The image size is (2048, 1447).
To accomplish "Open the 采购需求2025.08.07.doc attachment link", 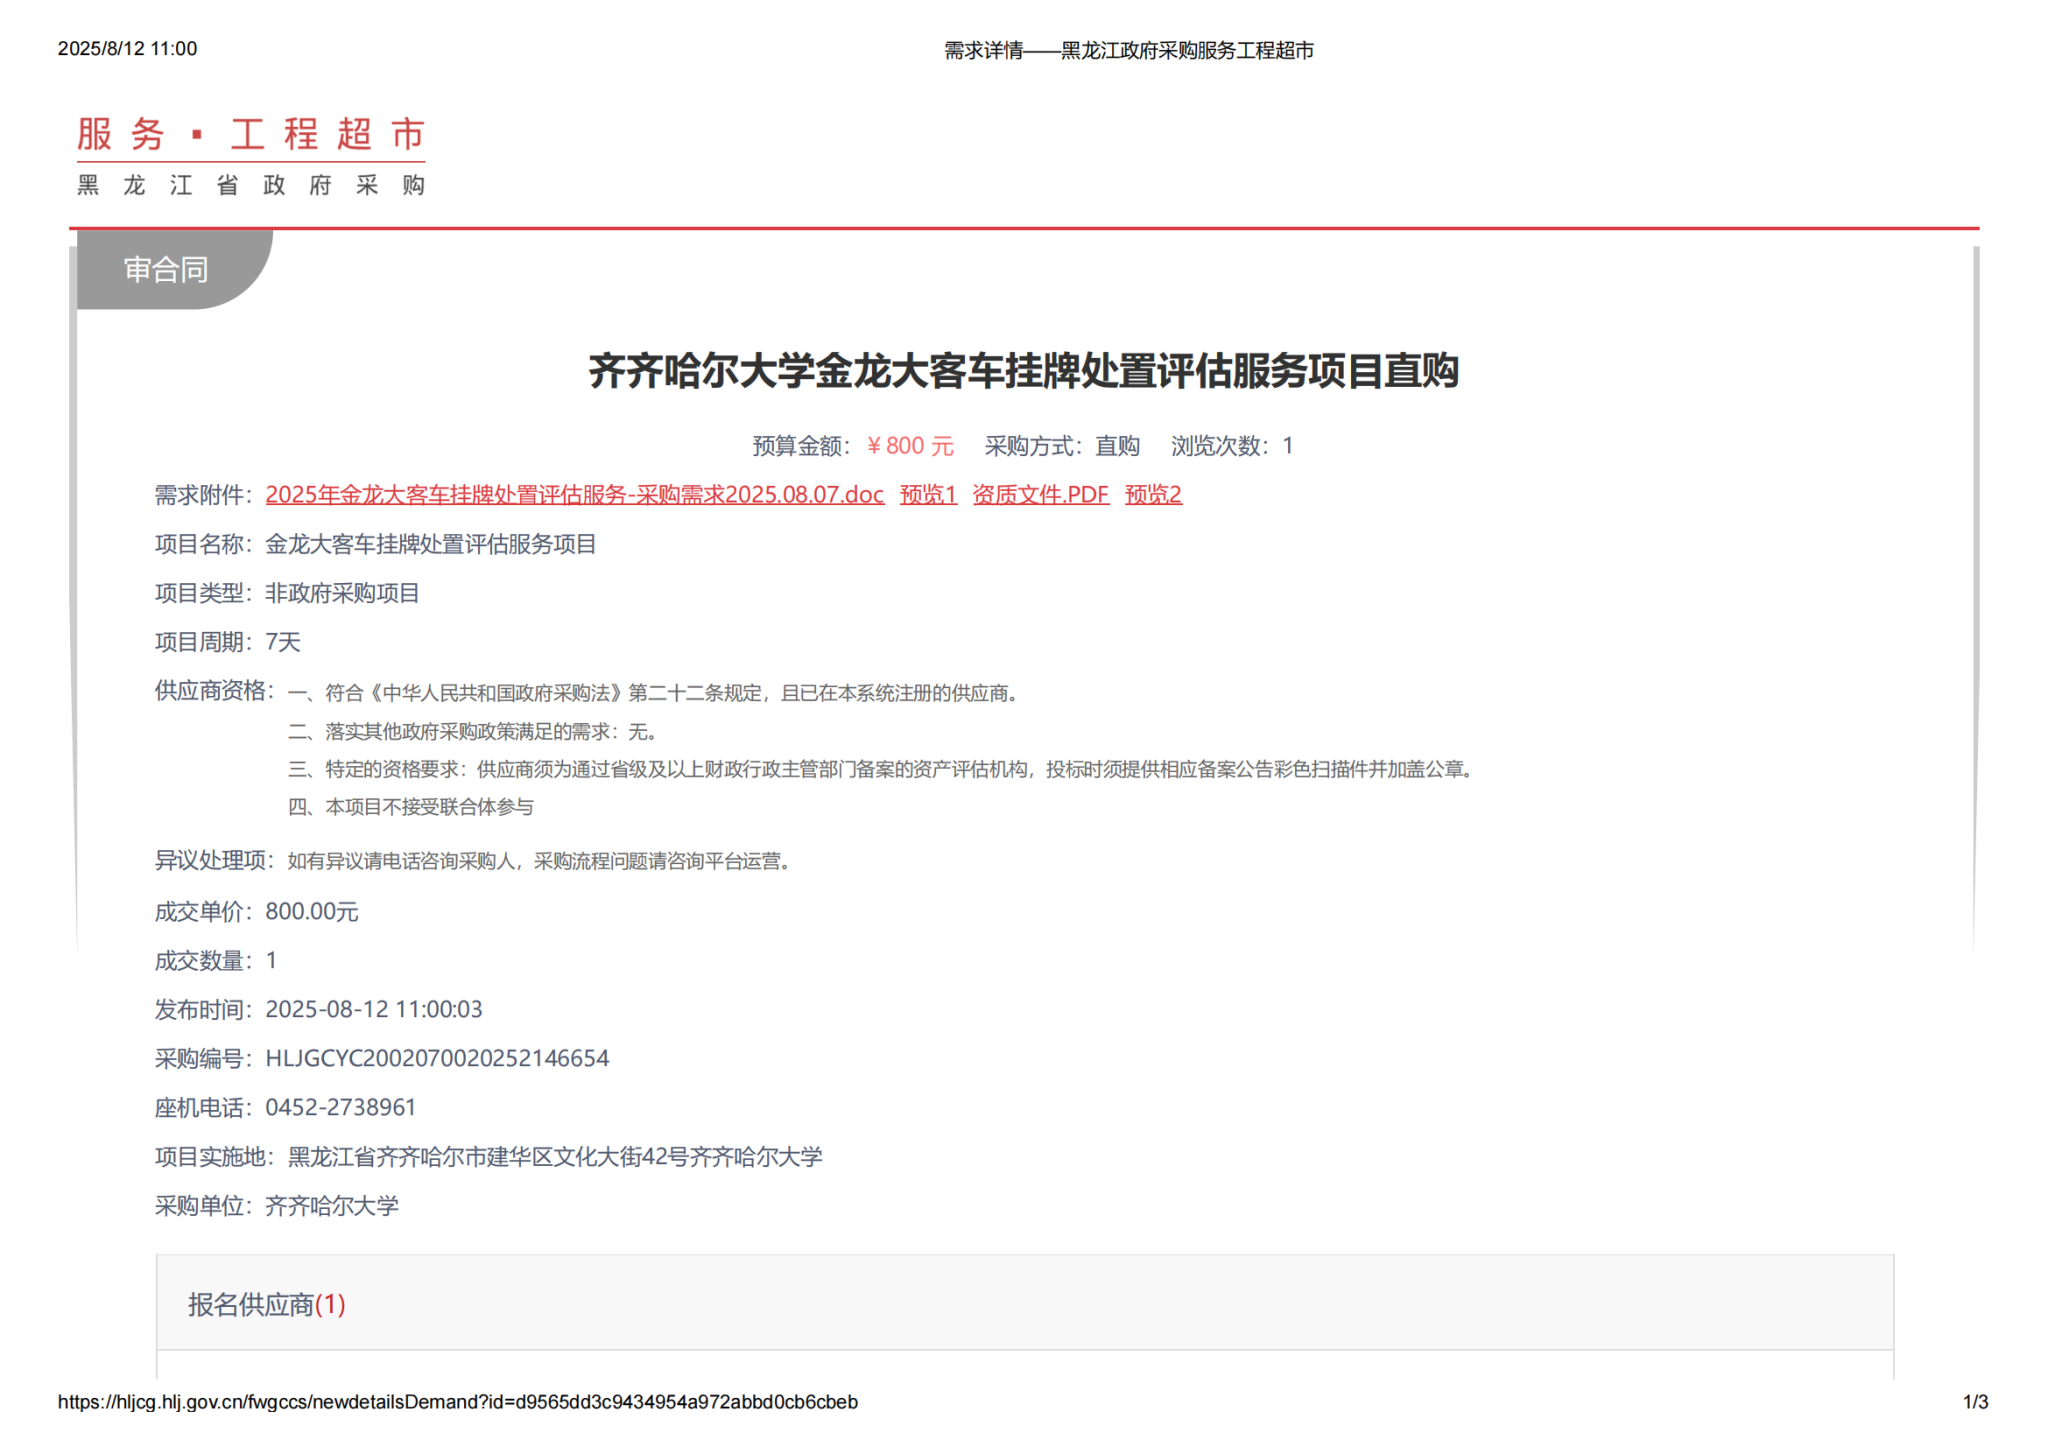I will (574, 495).
